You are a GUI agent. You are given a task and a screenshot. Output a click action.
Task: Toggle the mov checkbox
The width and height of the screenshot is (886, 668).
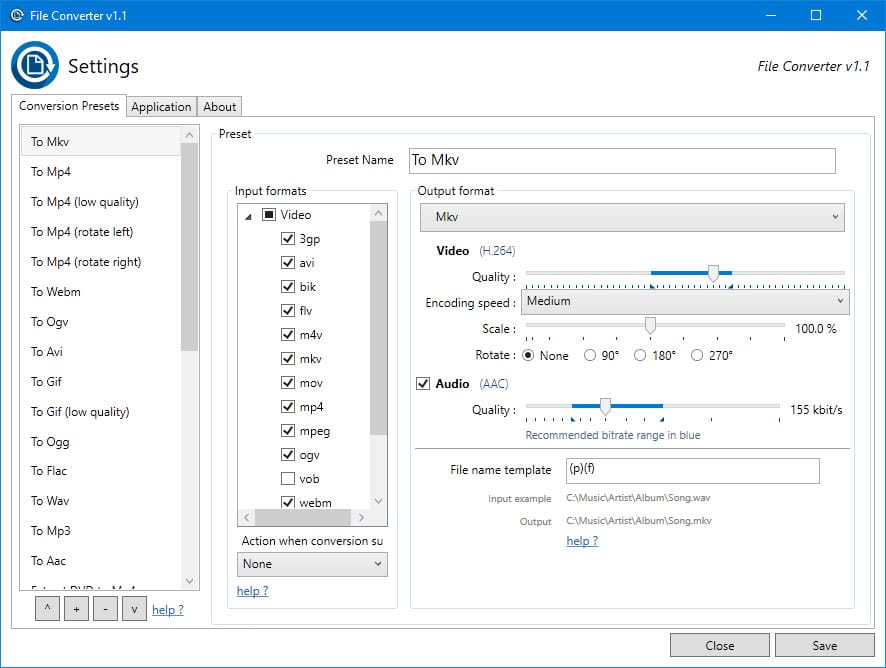click(288, 383)
